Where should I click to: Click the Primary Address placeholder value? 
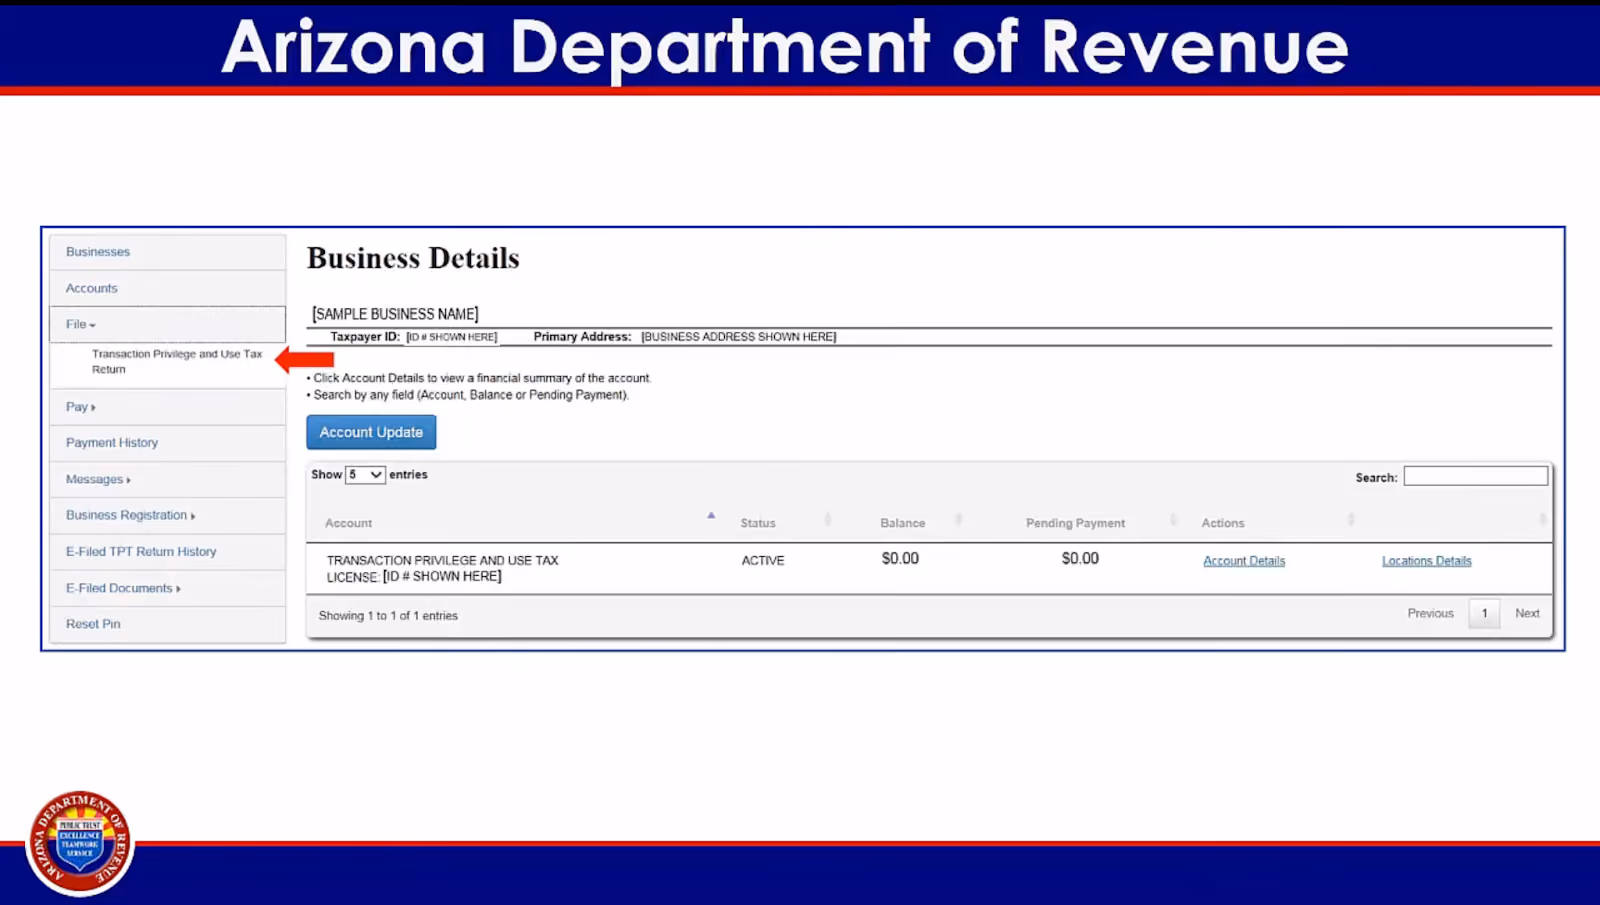pos(739,337)
